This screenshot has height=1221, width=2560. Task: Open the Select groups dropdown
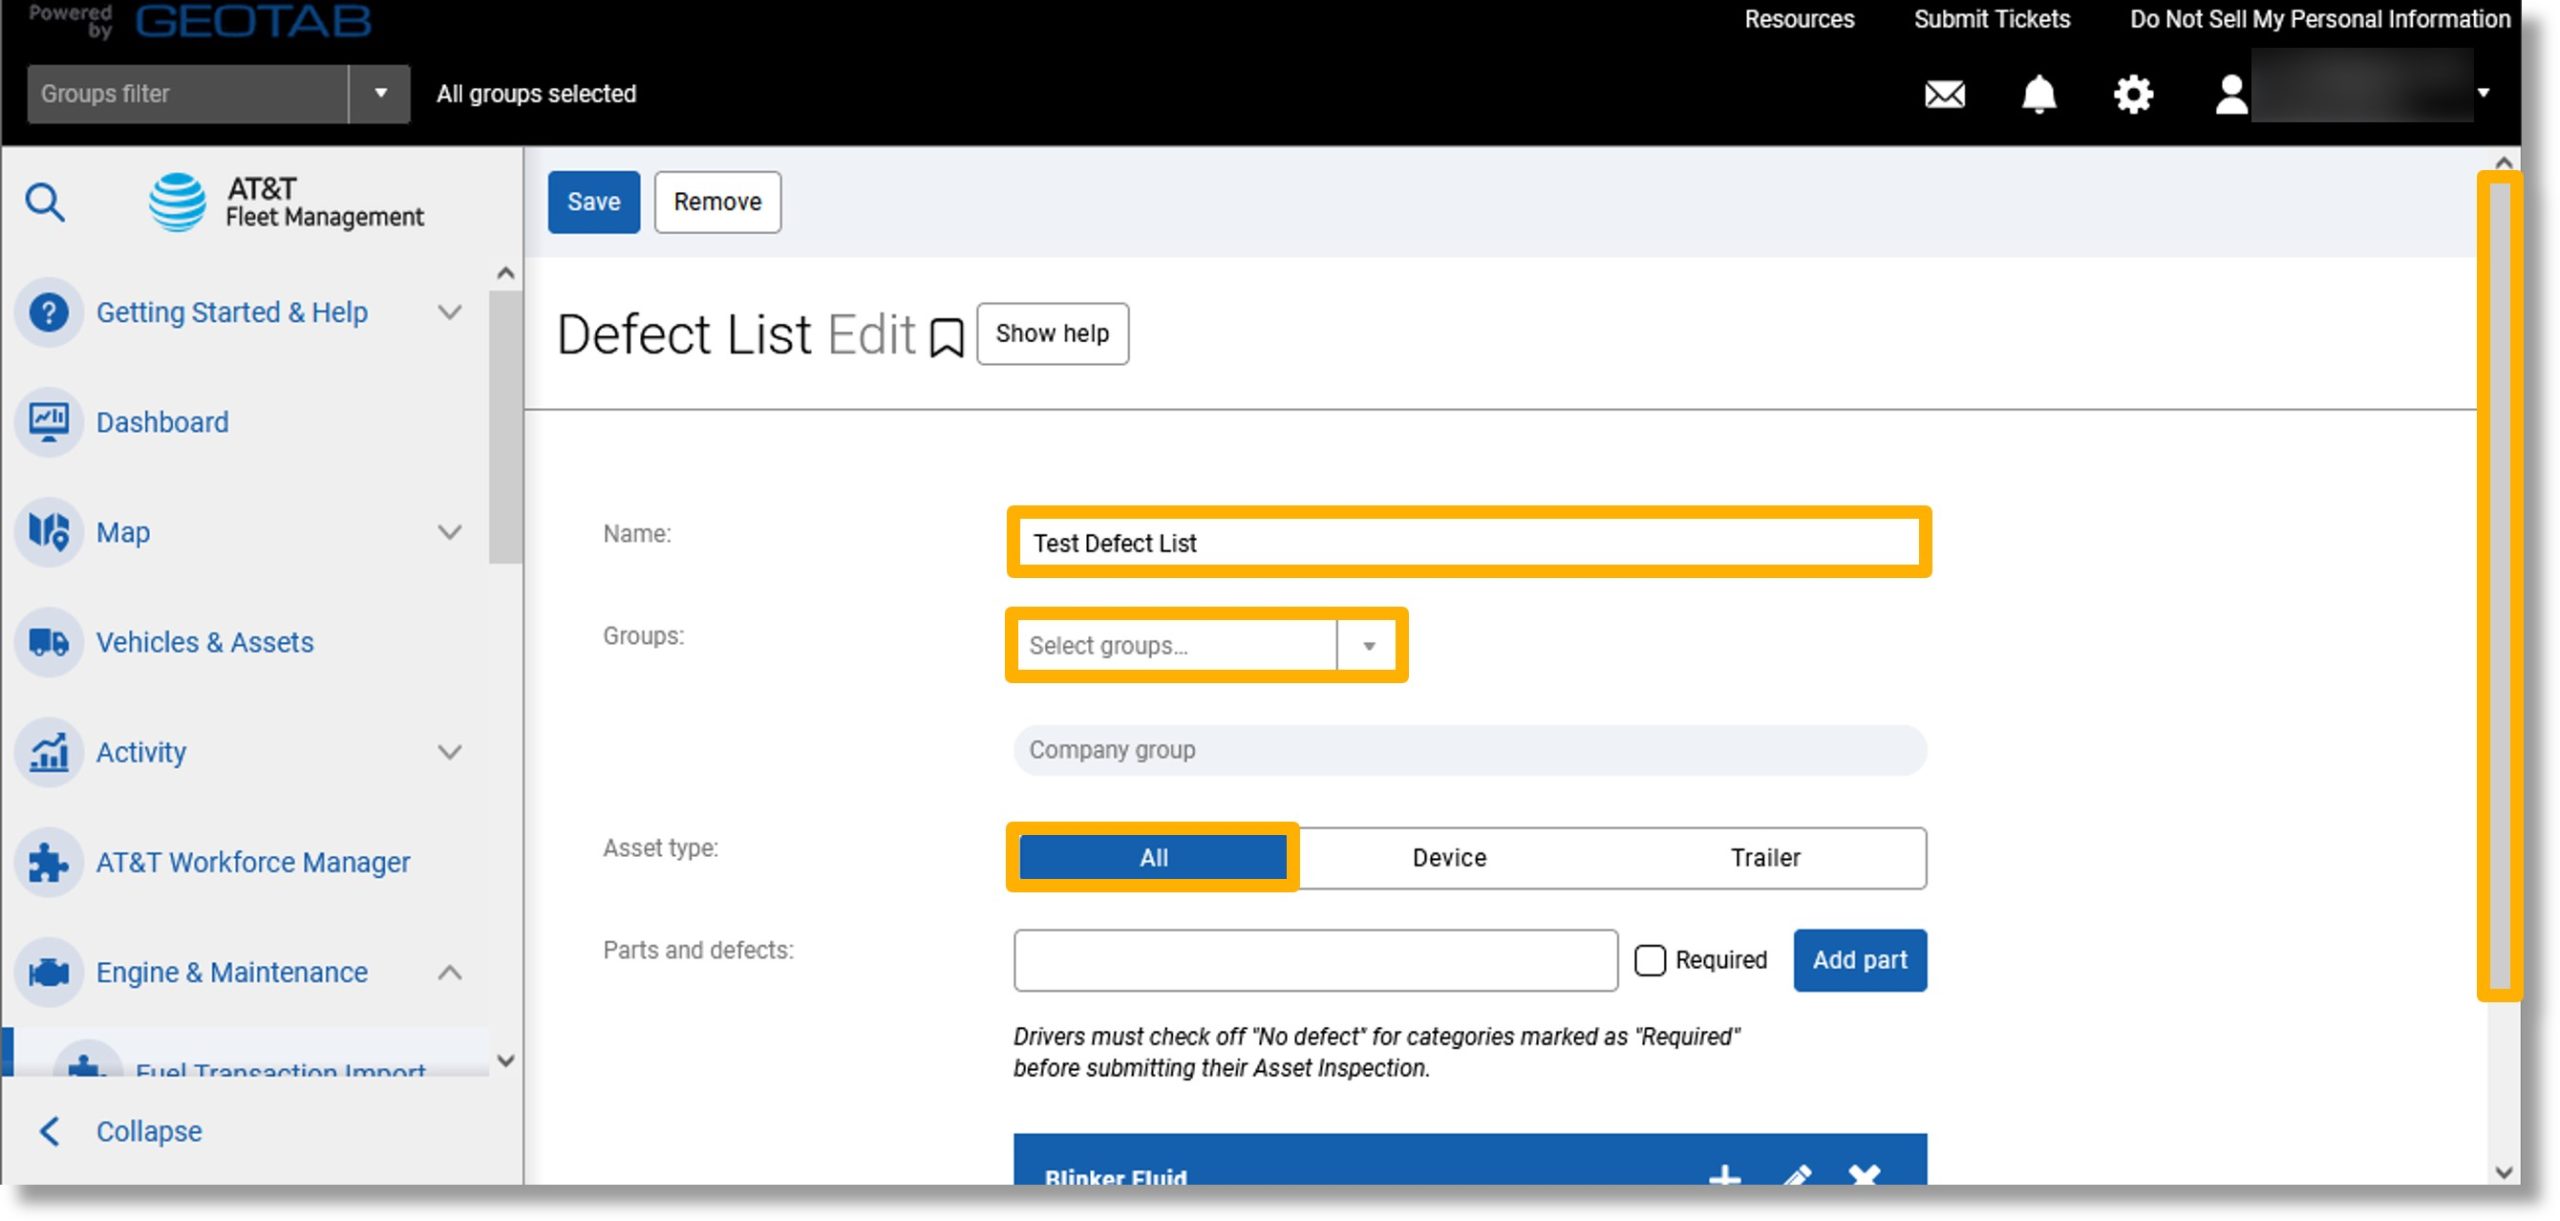click(1368, 645)
